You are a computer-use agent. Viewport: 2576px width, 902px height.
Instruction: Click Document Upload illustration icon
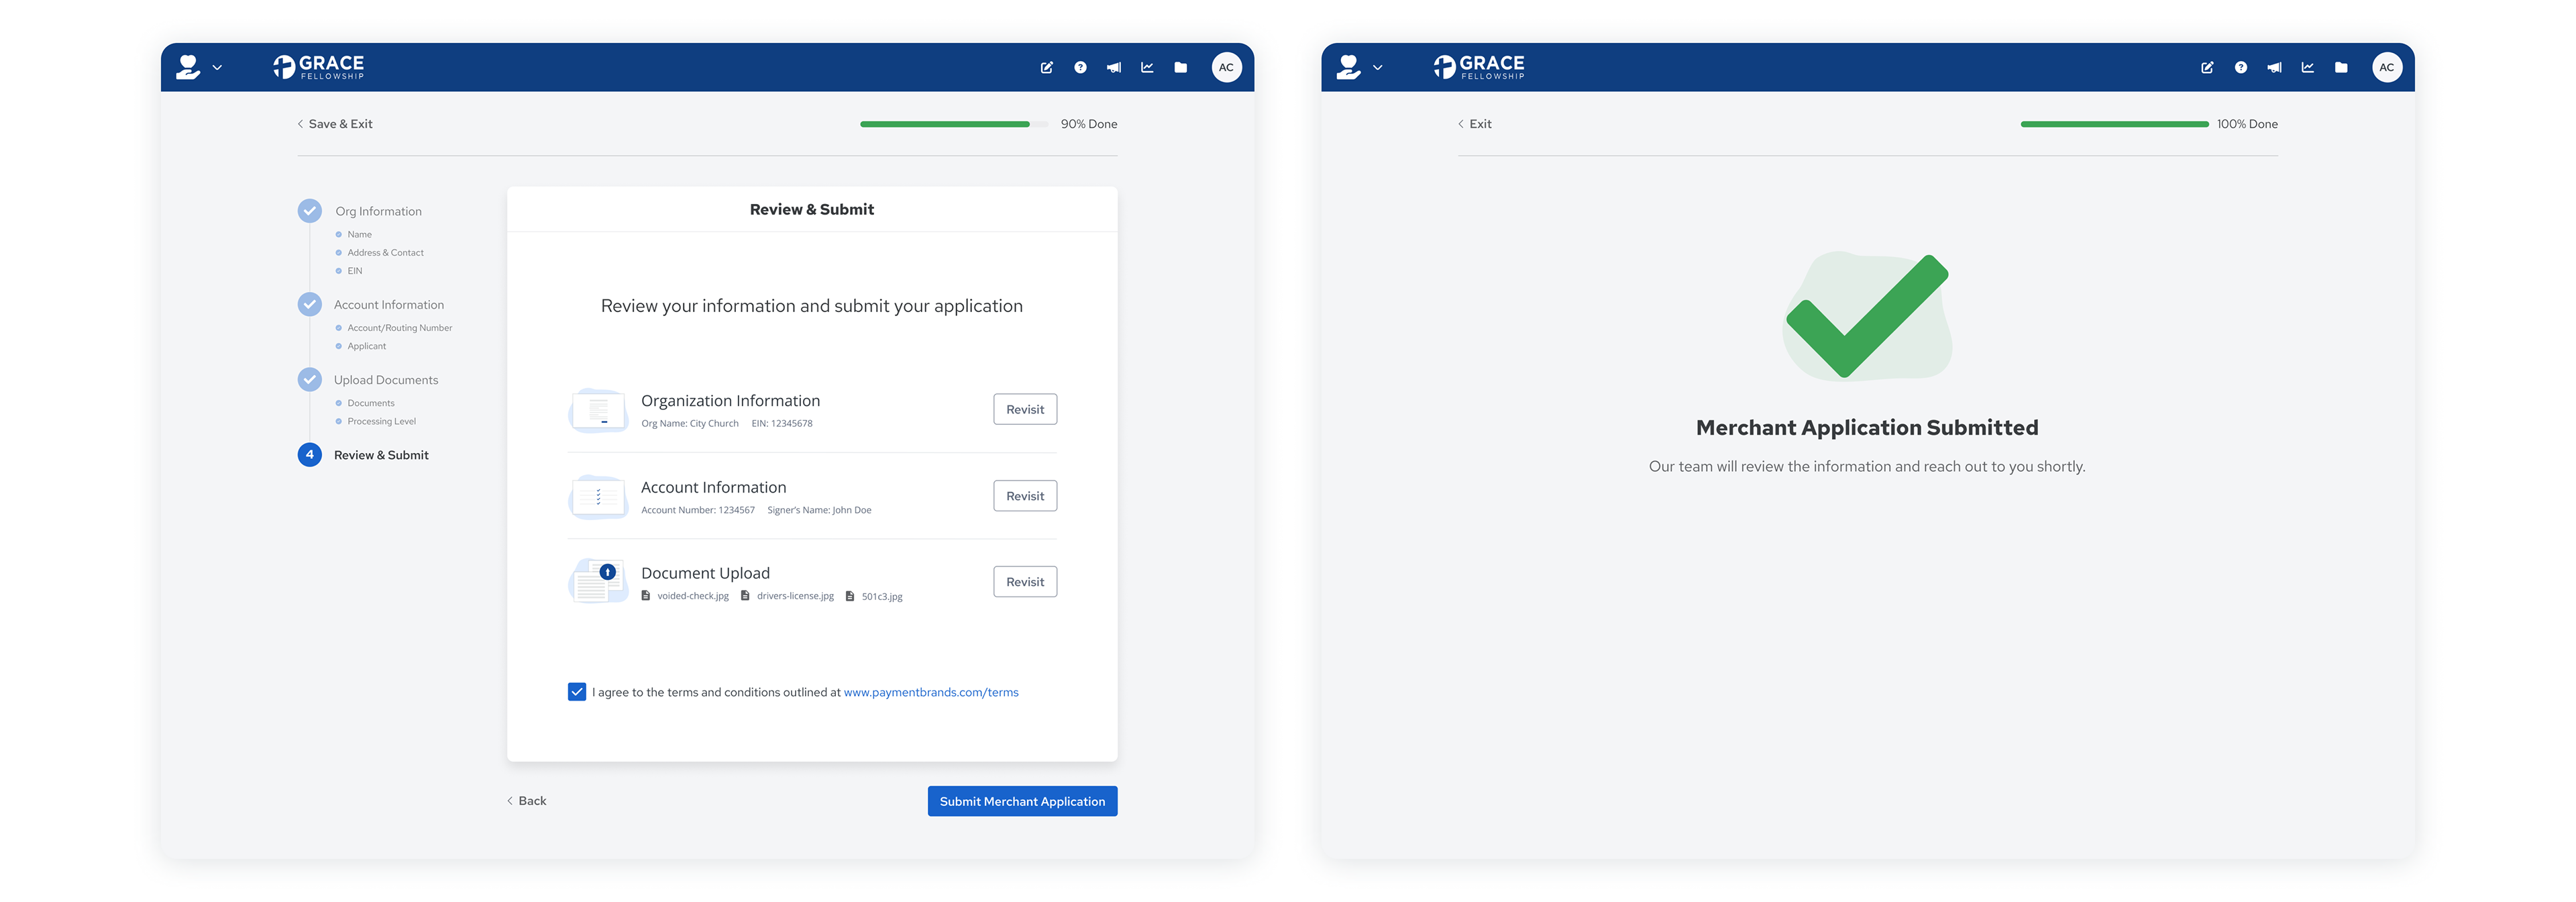click(598, 582)
